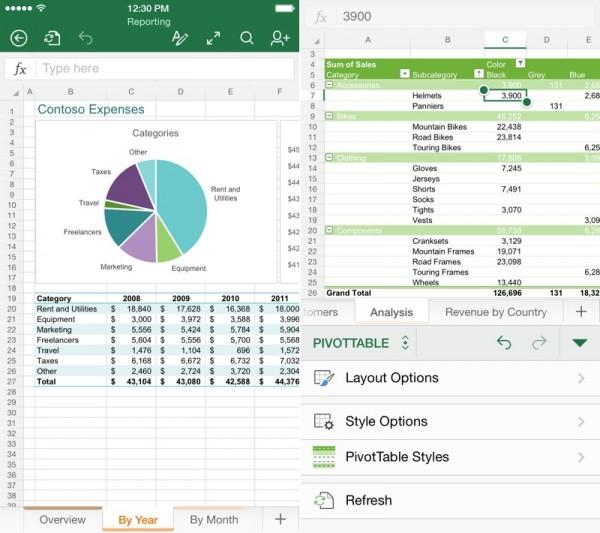Switch to the By Month sheet tab
Image resolution: width=600 pixels, height=533 pixels.
(214, 519)
